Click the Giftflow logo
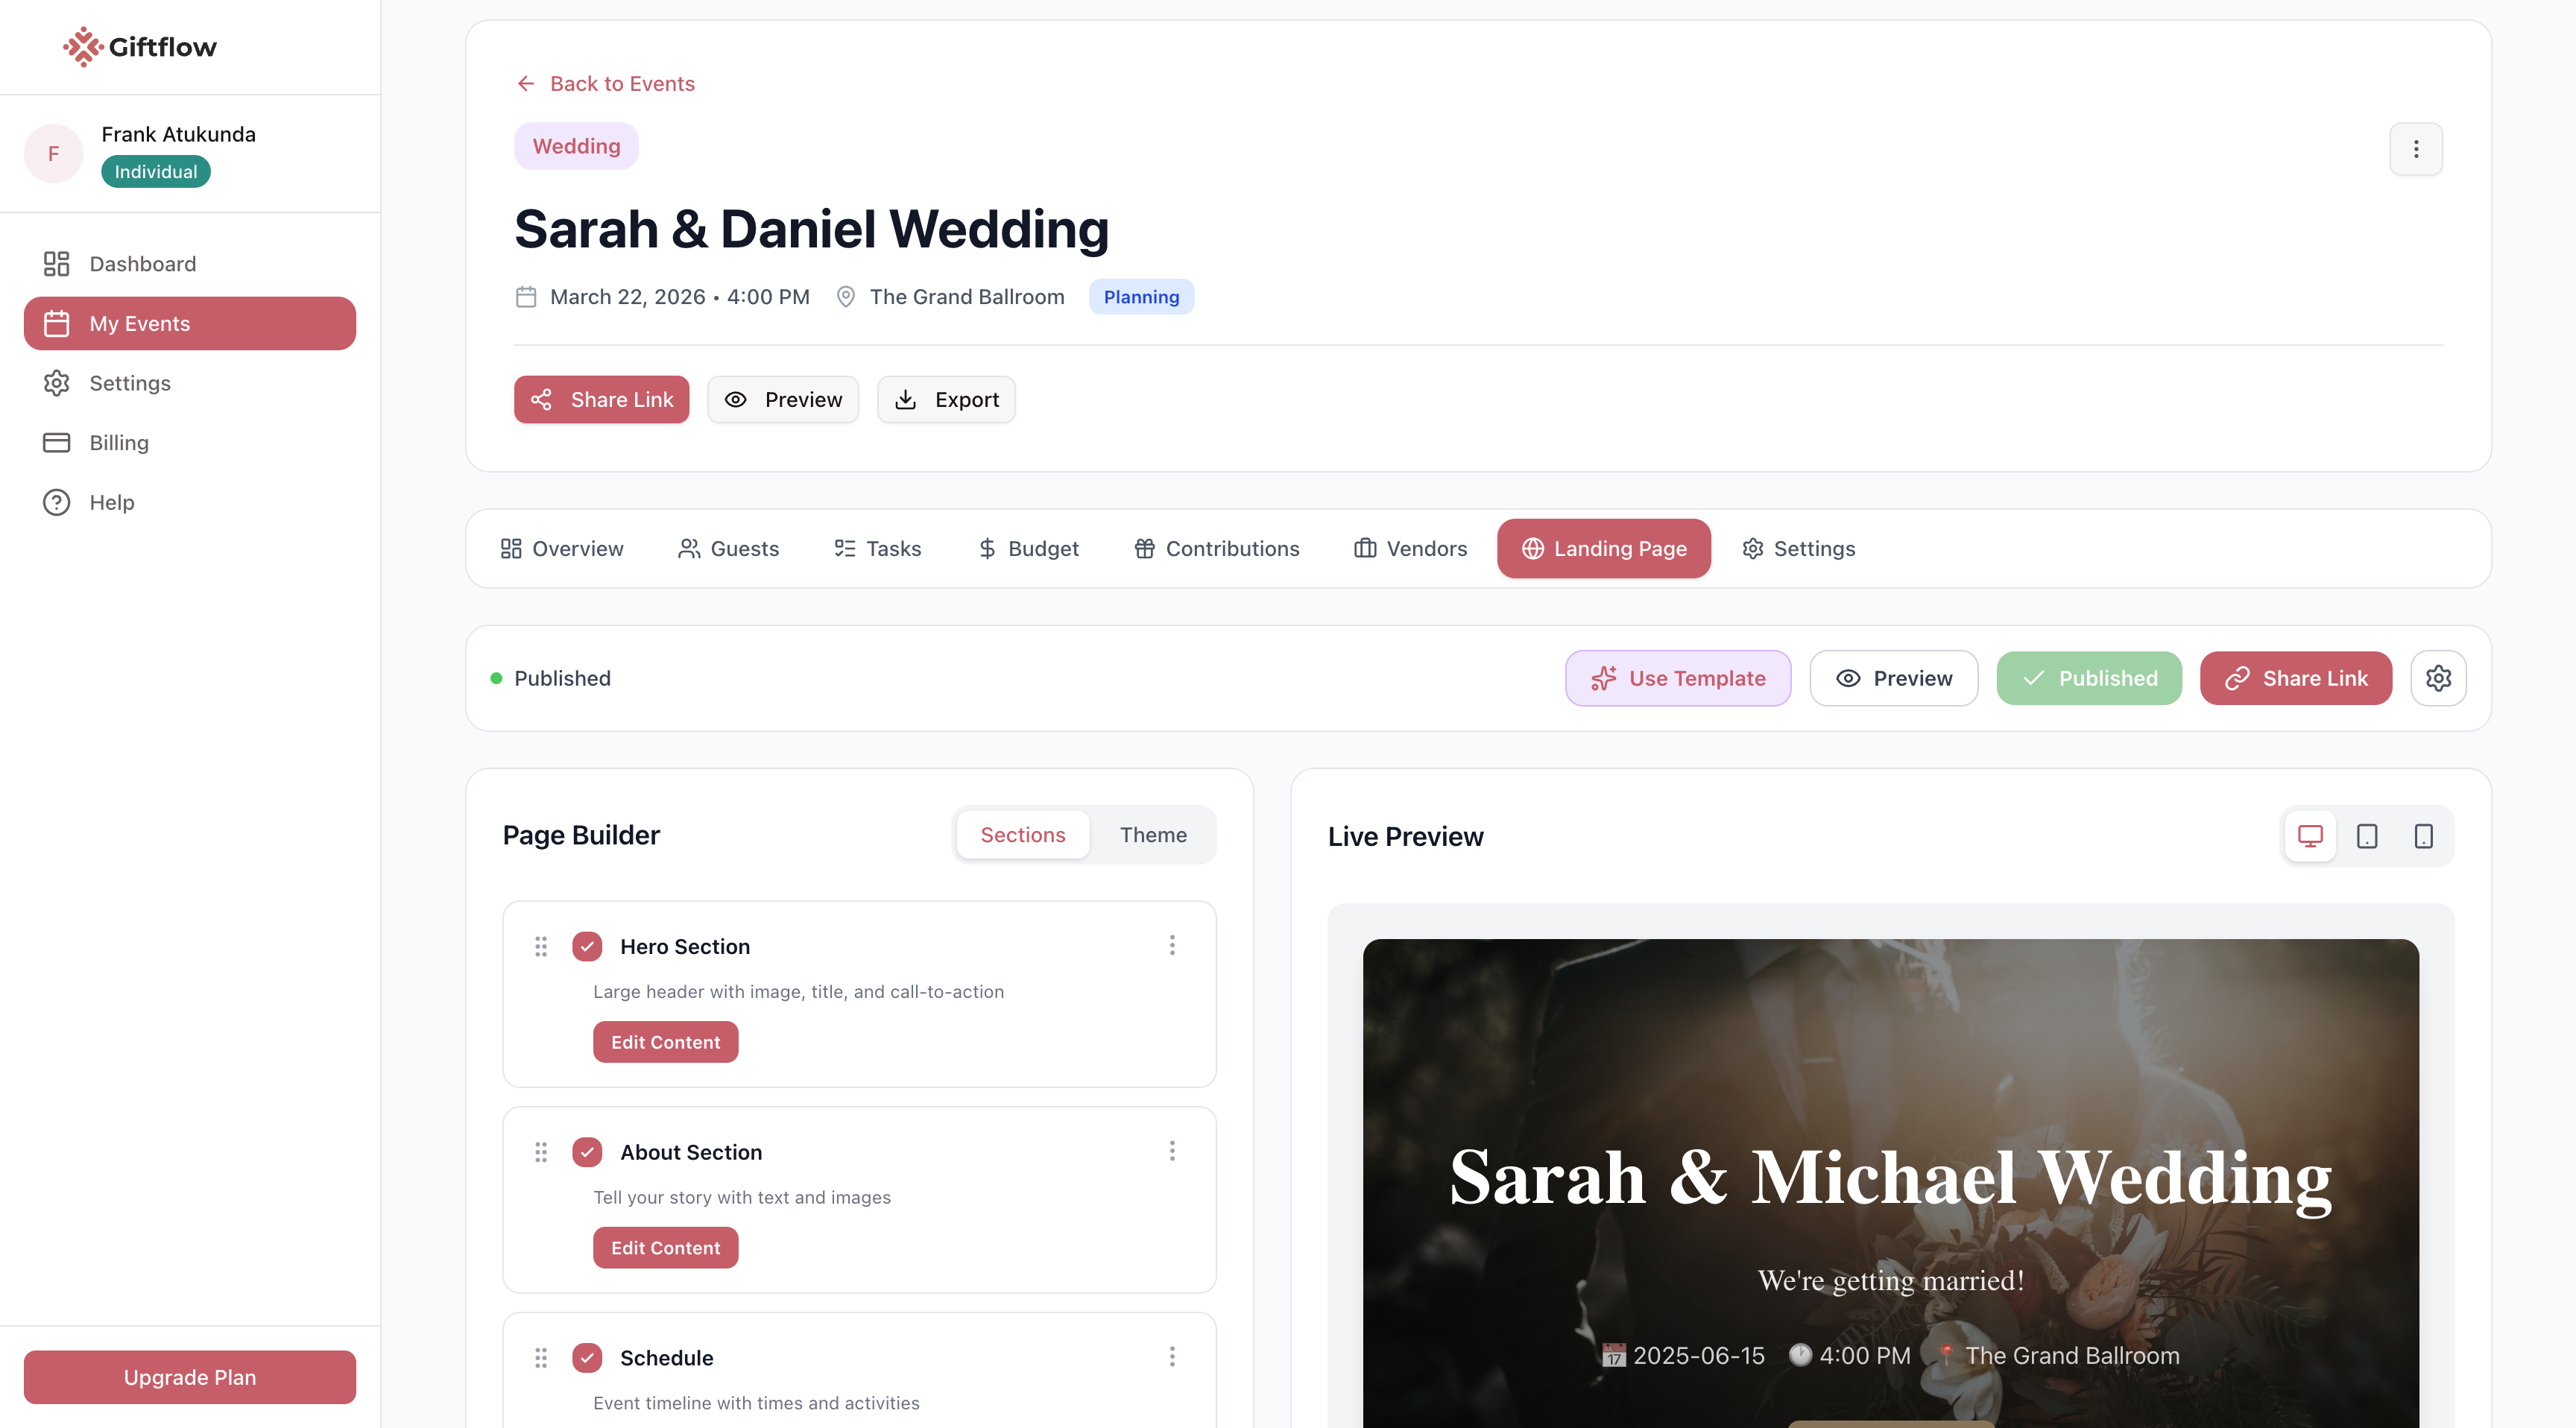 (140, 47)
